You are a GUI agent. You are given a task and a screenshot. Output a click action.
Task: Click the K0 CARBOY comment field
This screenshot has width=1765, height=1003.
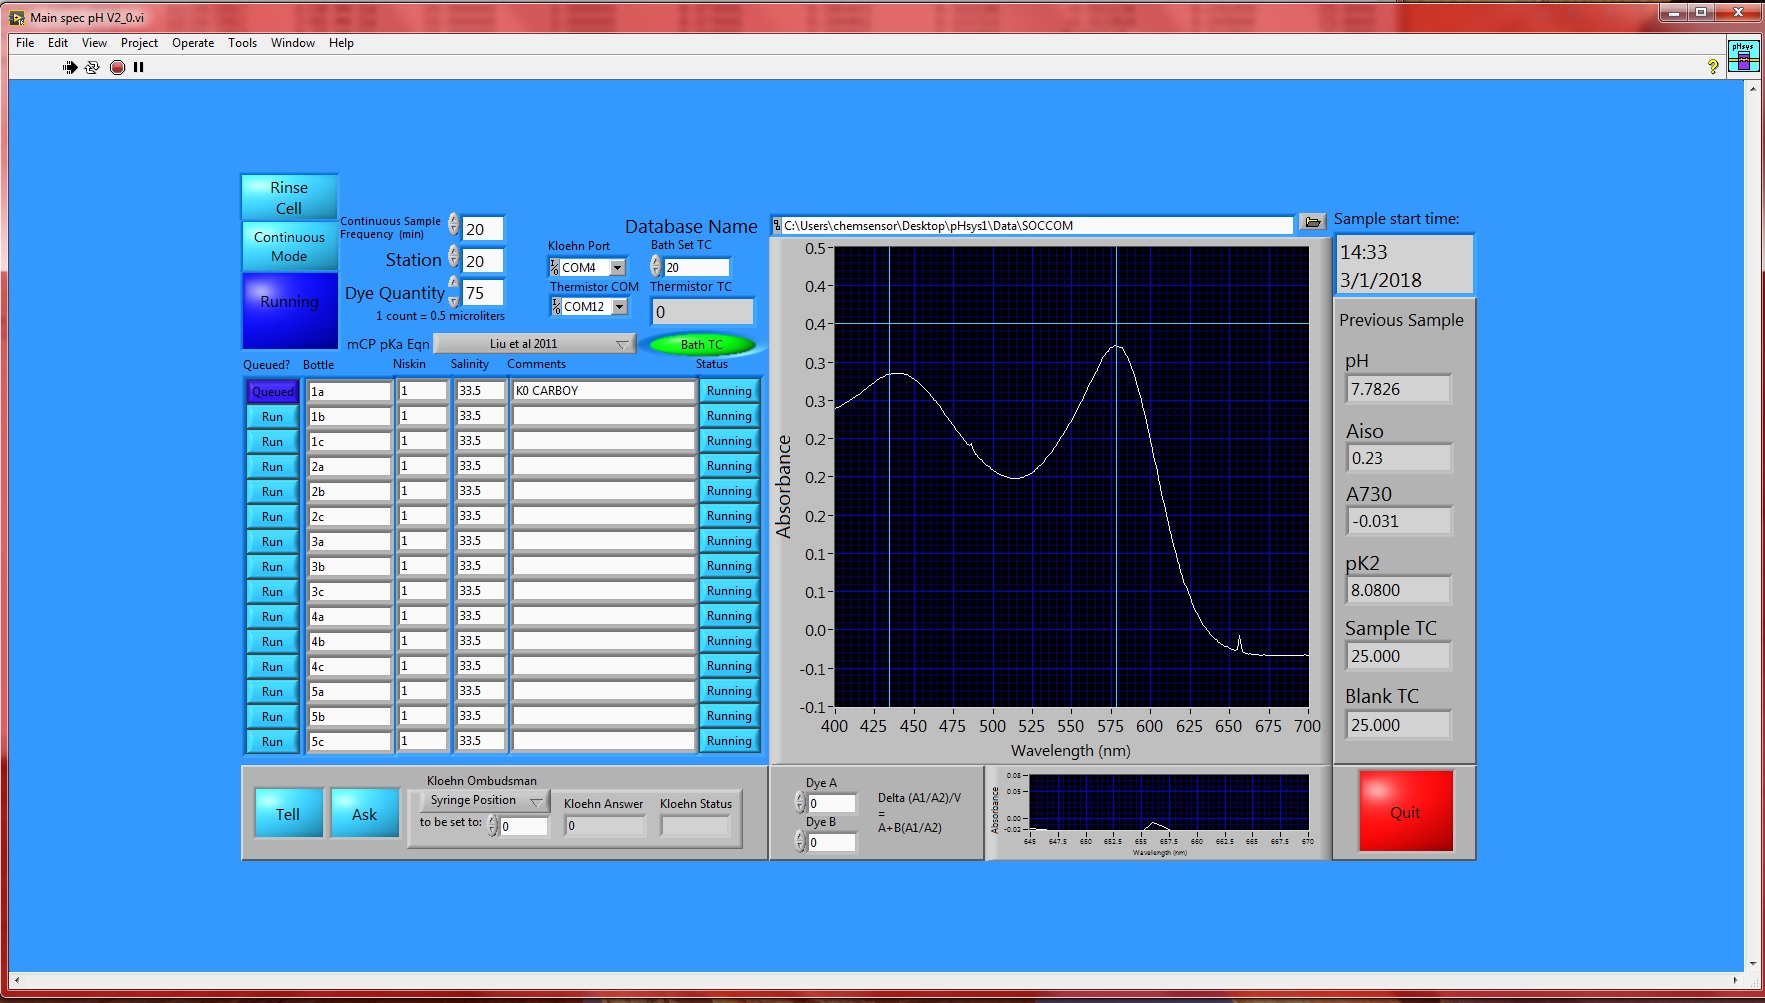click(604, 391)
